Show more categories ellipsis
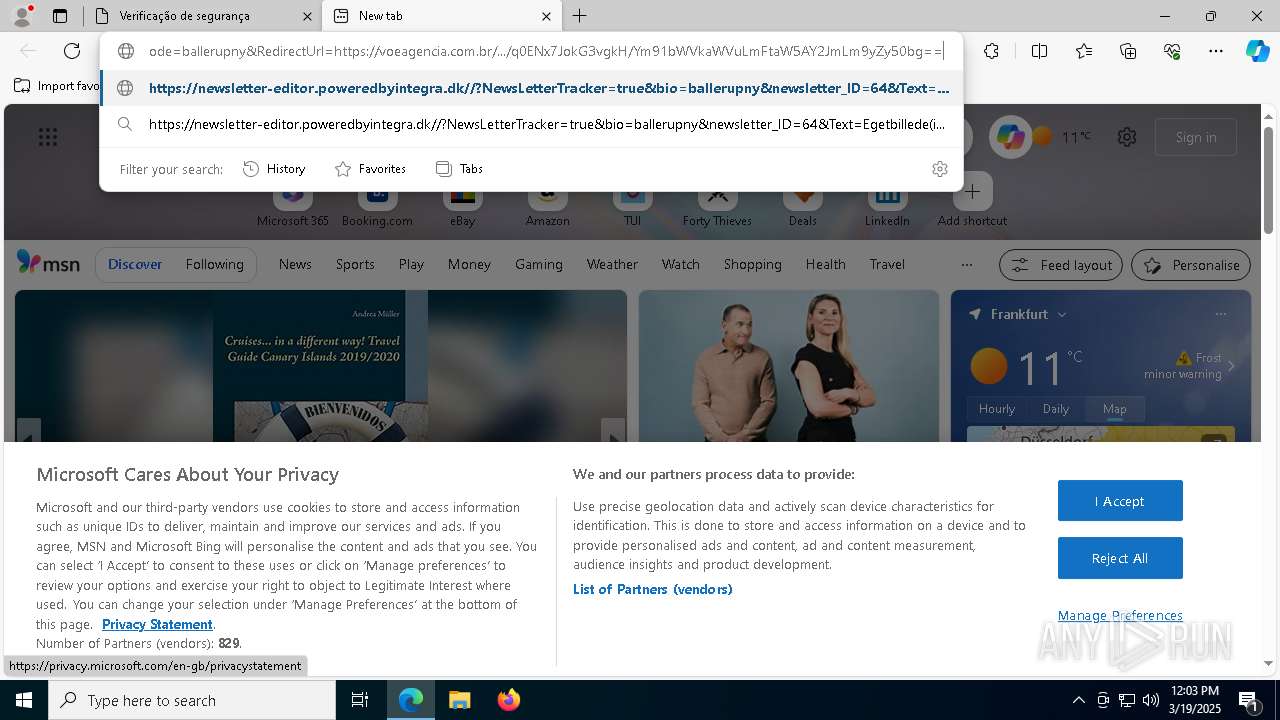The width and height of the screenshot is (1280, 720). coord(966,264)
